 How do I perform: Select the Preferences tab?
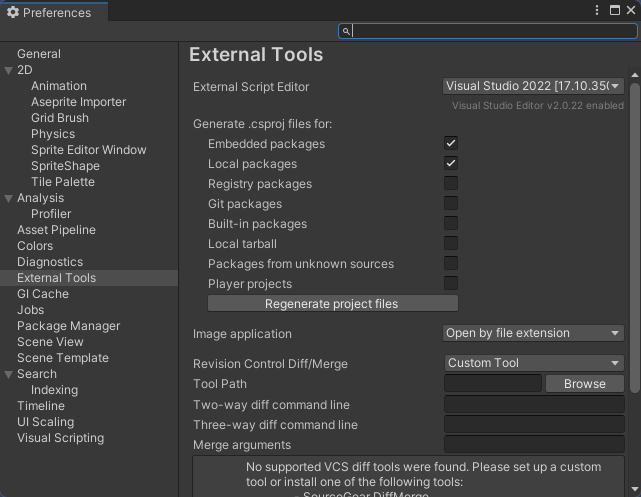click(54, 12)
